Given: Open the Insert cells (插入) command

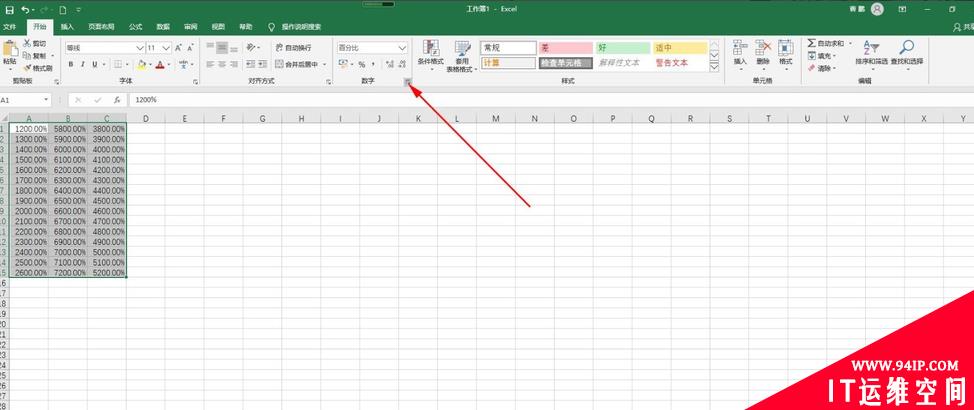Looking at the screenshot, I should click(x=740, y=55).
